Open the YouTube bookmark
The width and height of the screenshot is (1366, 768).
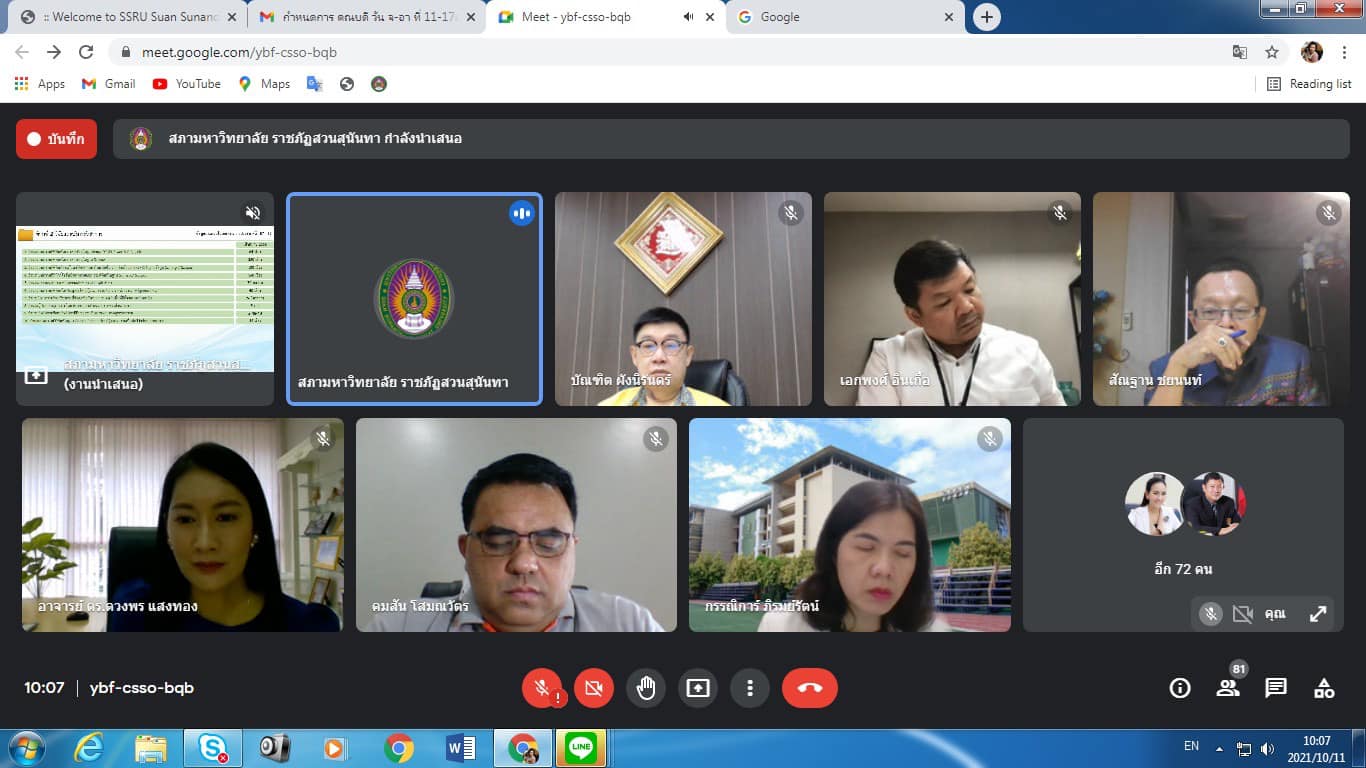point(187,84)
